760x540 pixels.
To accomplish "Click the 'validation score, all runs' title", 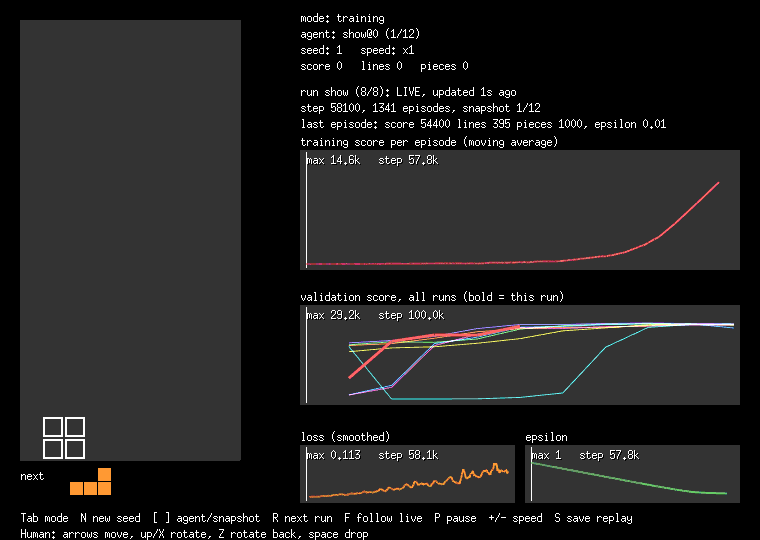I will [432, 297].
